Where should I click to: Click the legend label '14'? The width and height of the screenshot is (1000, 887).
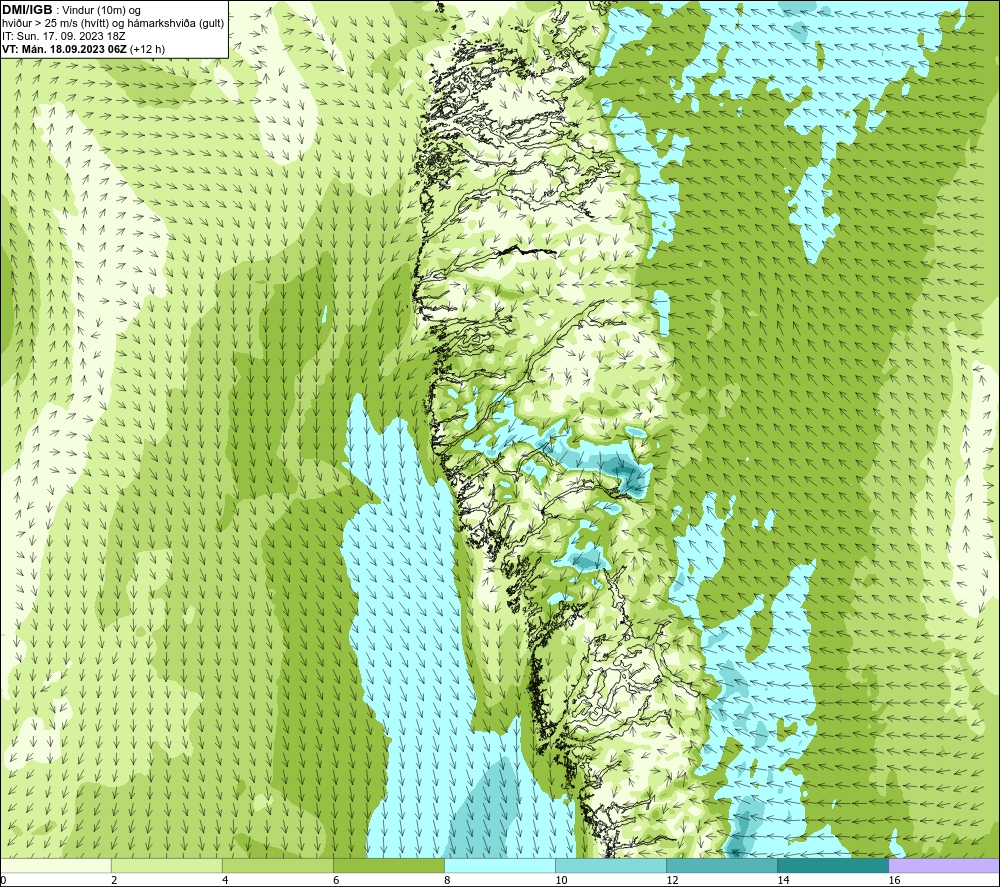783,881
